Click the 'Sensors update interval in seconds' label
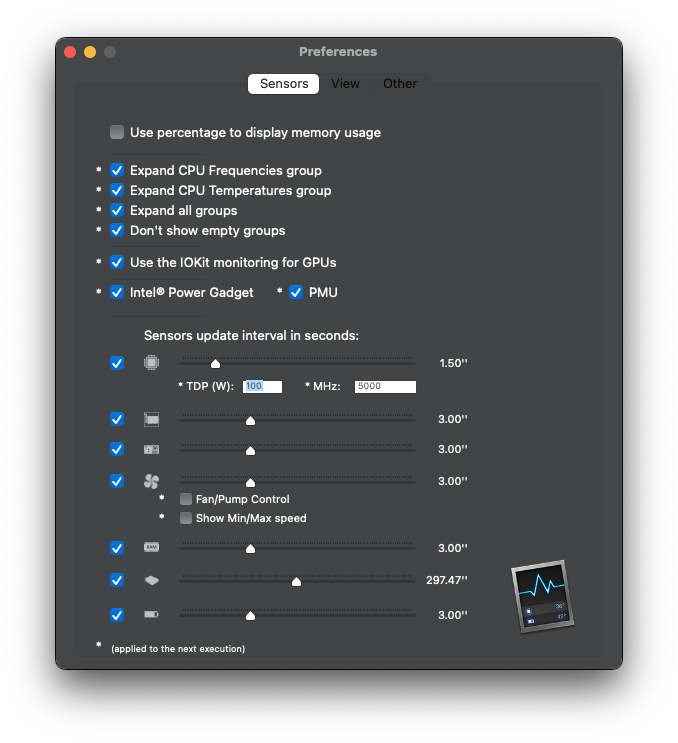678x743 pixels. tap(251, 335)
